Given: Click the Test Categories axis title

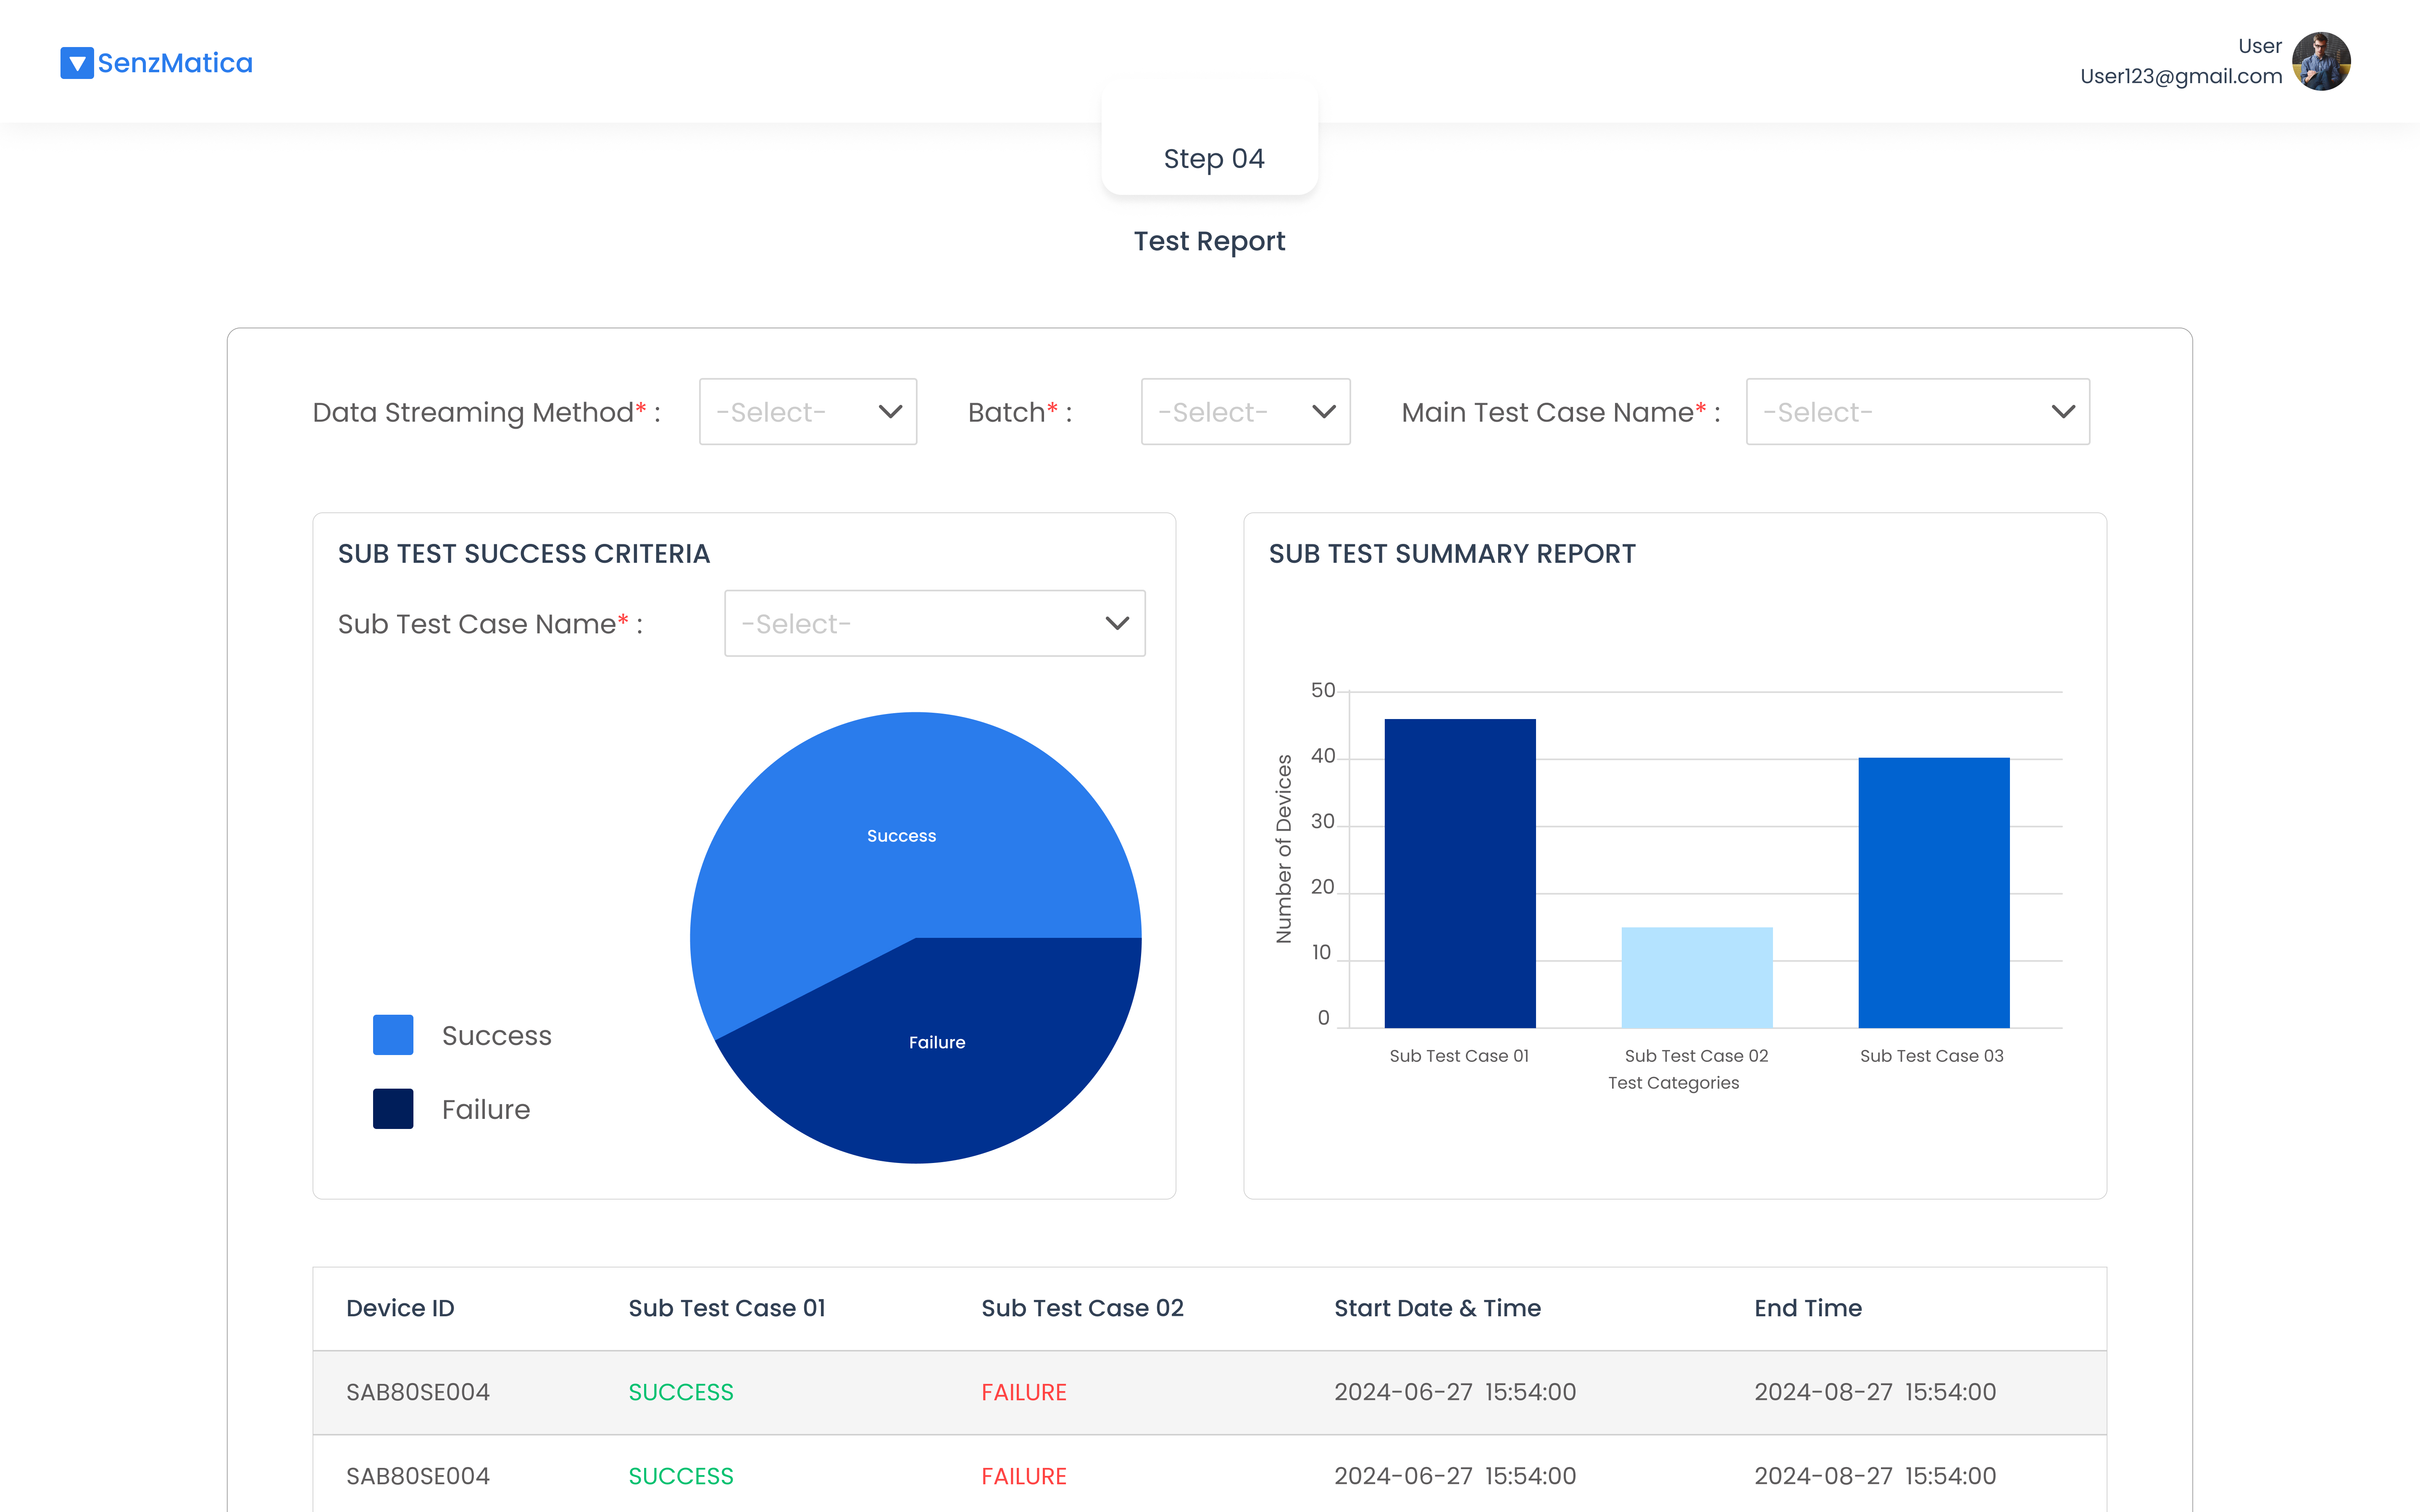Looking at the screenshot, I should (x=1673, y=1083).
